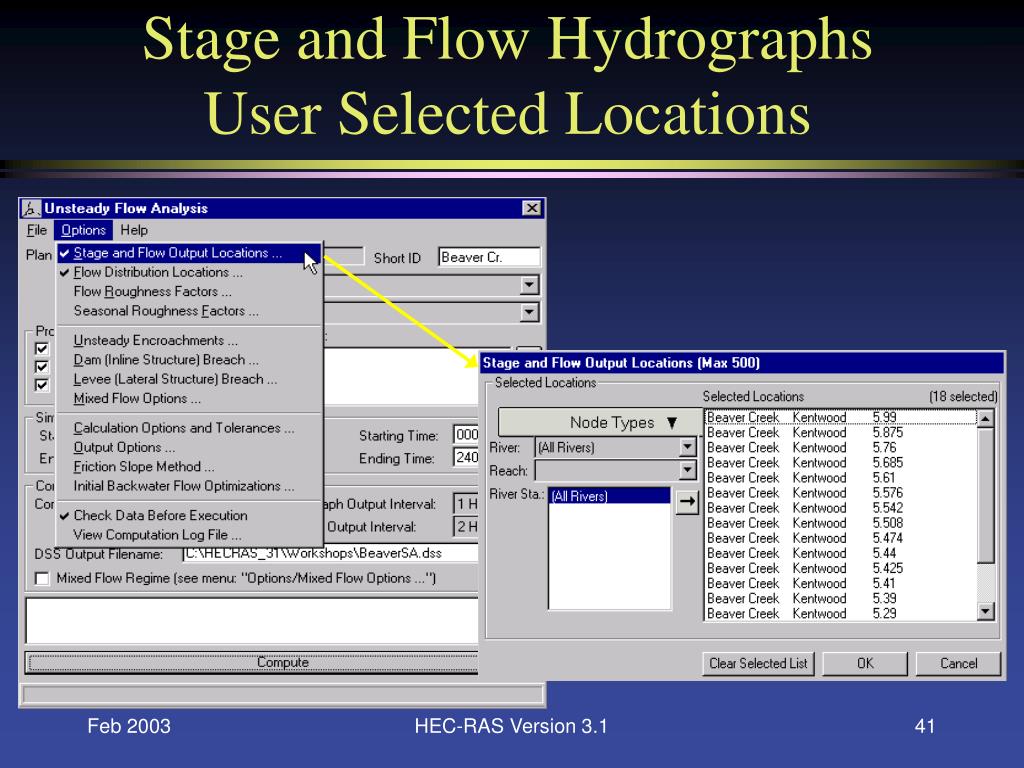Select Beaver Creek Kentwood 5.39 row
This screenshot has width=1024, height=768.
841,598
